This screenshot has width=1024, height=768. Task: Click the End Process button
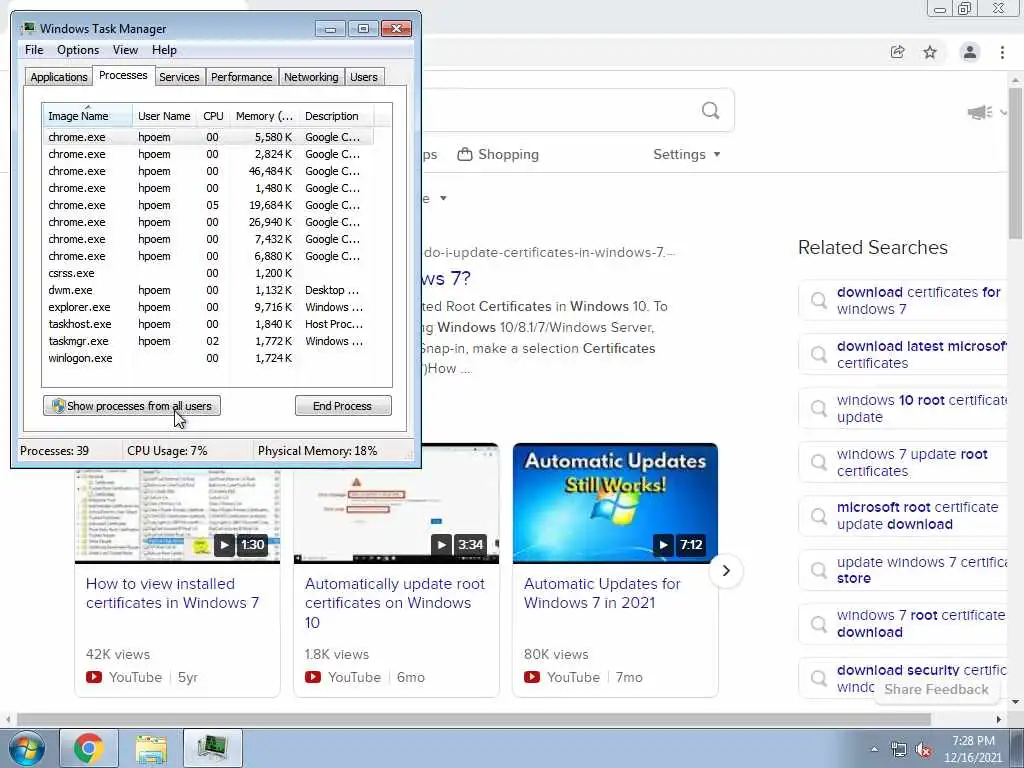point(343,406)
